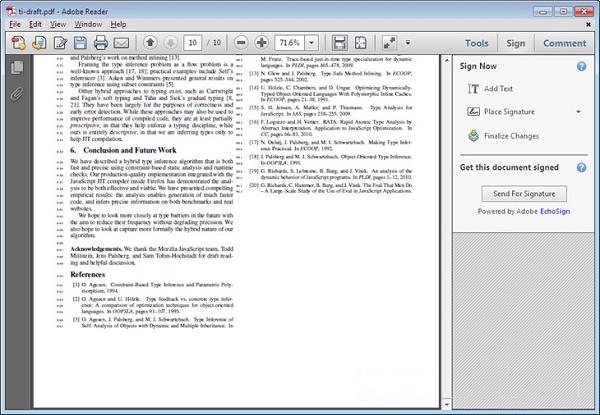Open the Edit menu
This screenshot has height=415, width=600.
[35, 24]
